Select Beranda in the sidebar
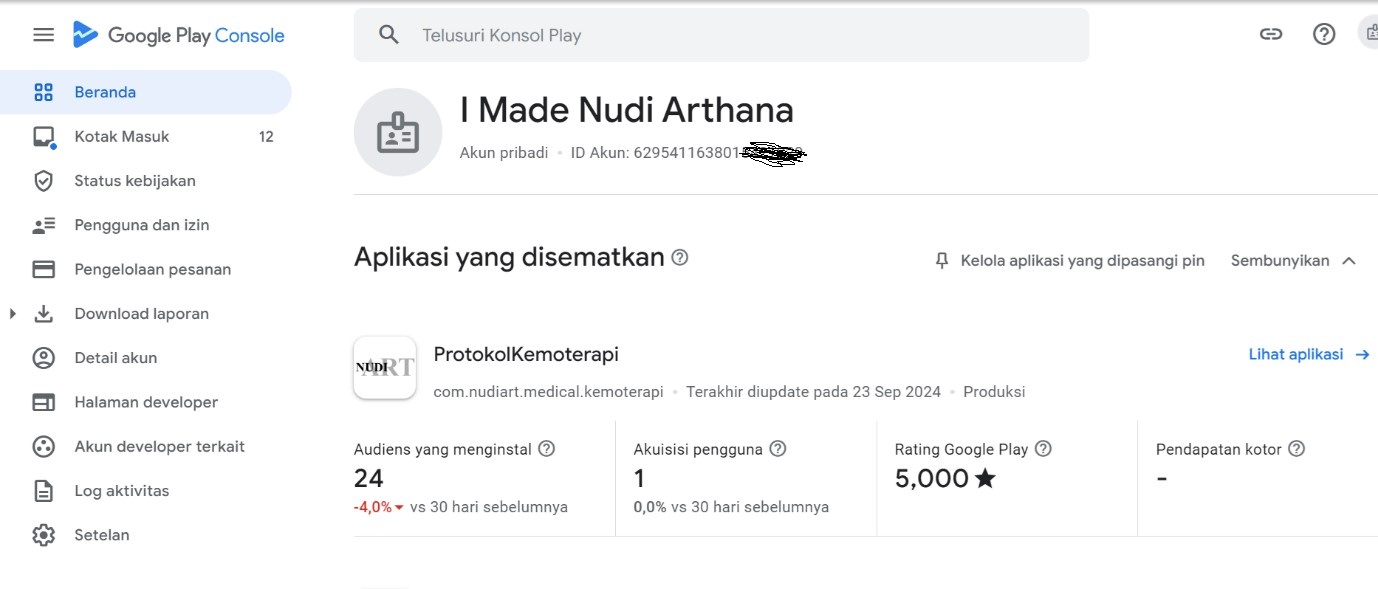1378x589 pixels. point(105,92)
